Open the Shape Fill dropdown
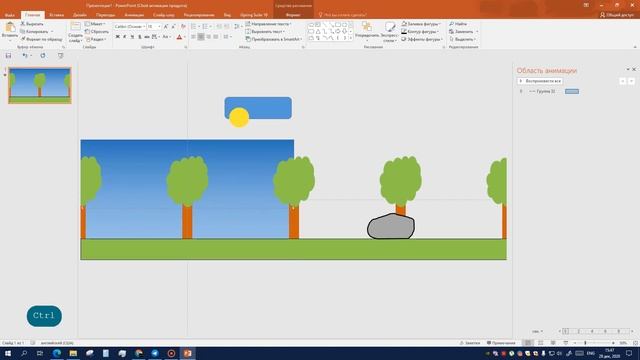The width and height of the screenshot is (640, 360). click(x=420, y=24)
